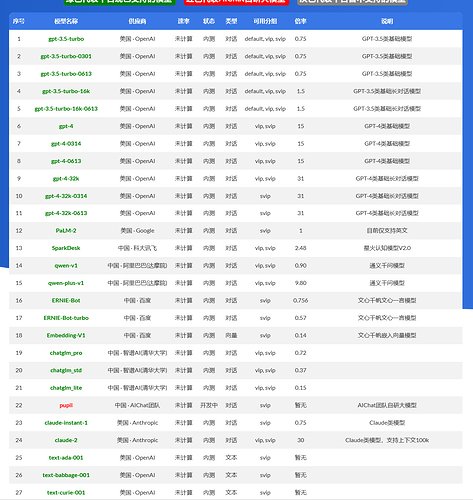Click the gpt-3.5-turbo model name
Image resolution: width=473 pixels, height=500 pixels.
tap(66, 39)
